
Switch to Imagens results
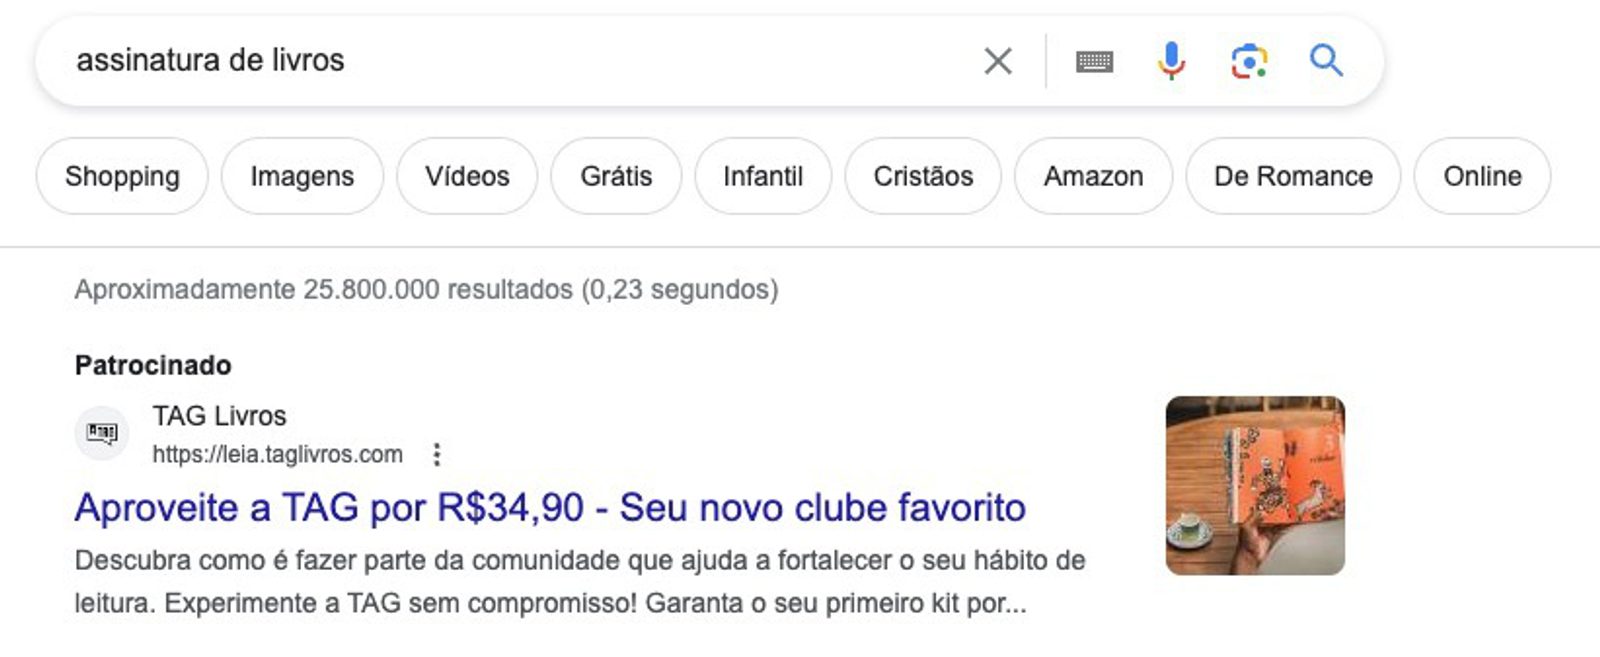pyautogui.click(x=302, y=176)
